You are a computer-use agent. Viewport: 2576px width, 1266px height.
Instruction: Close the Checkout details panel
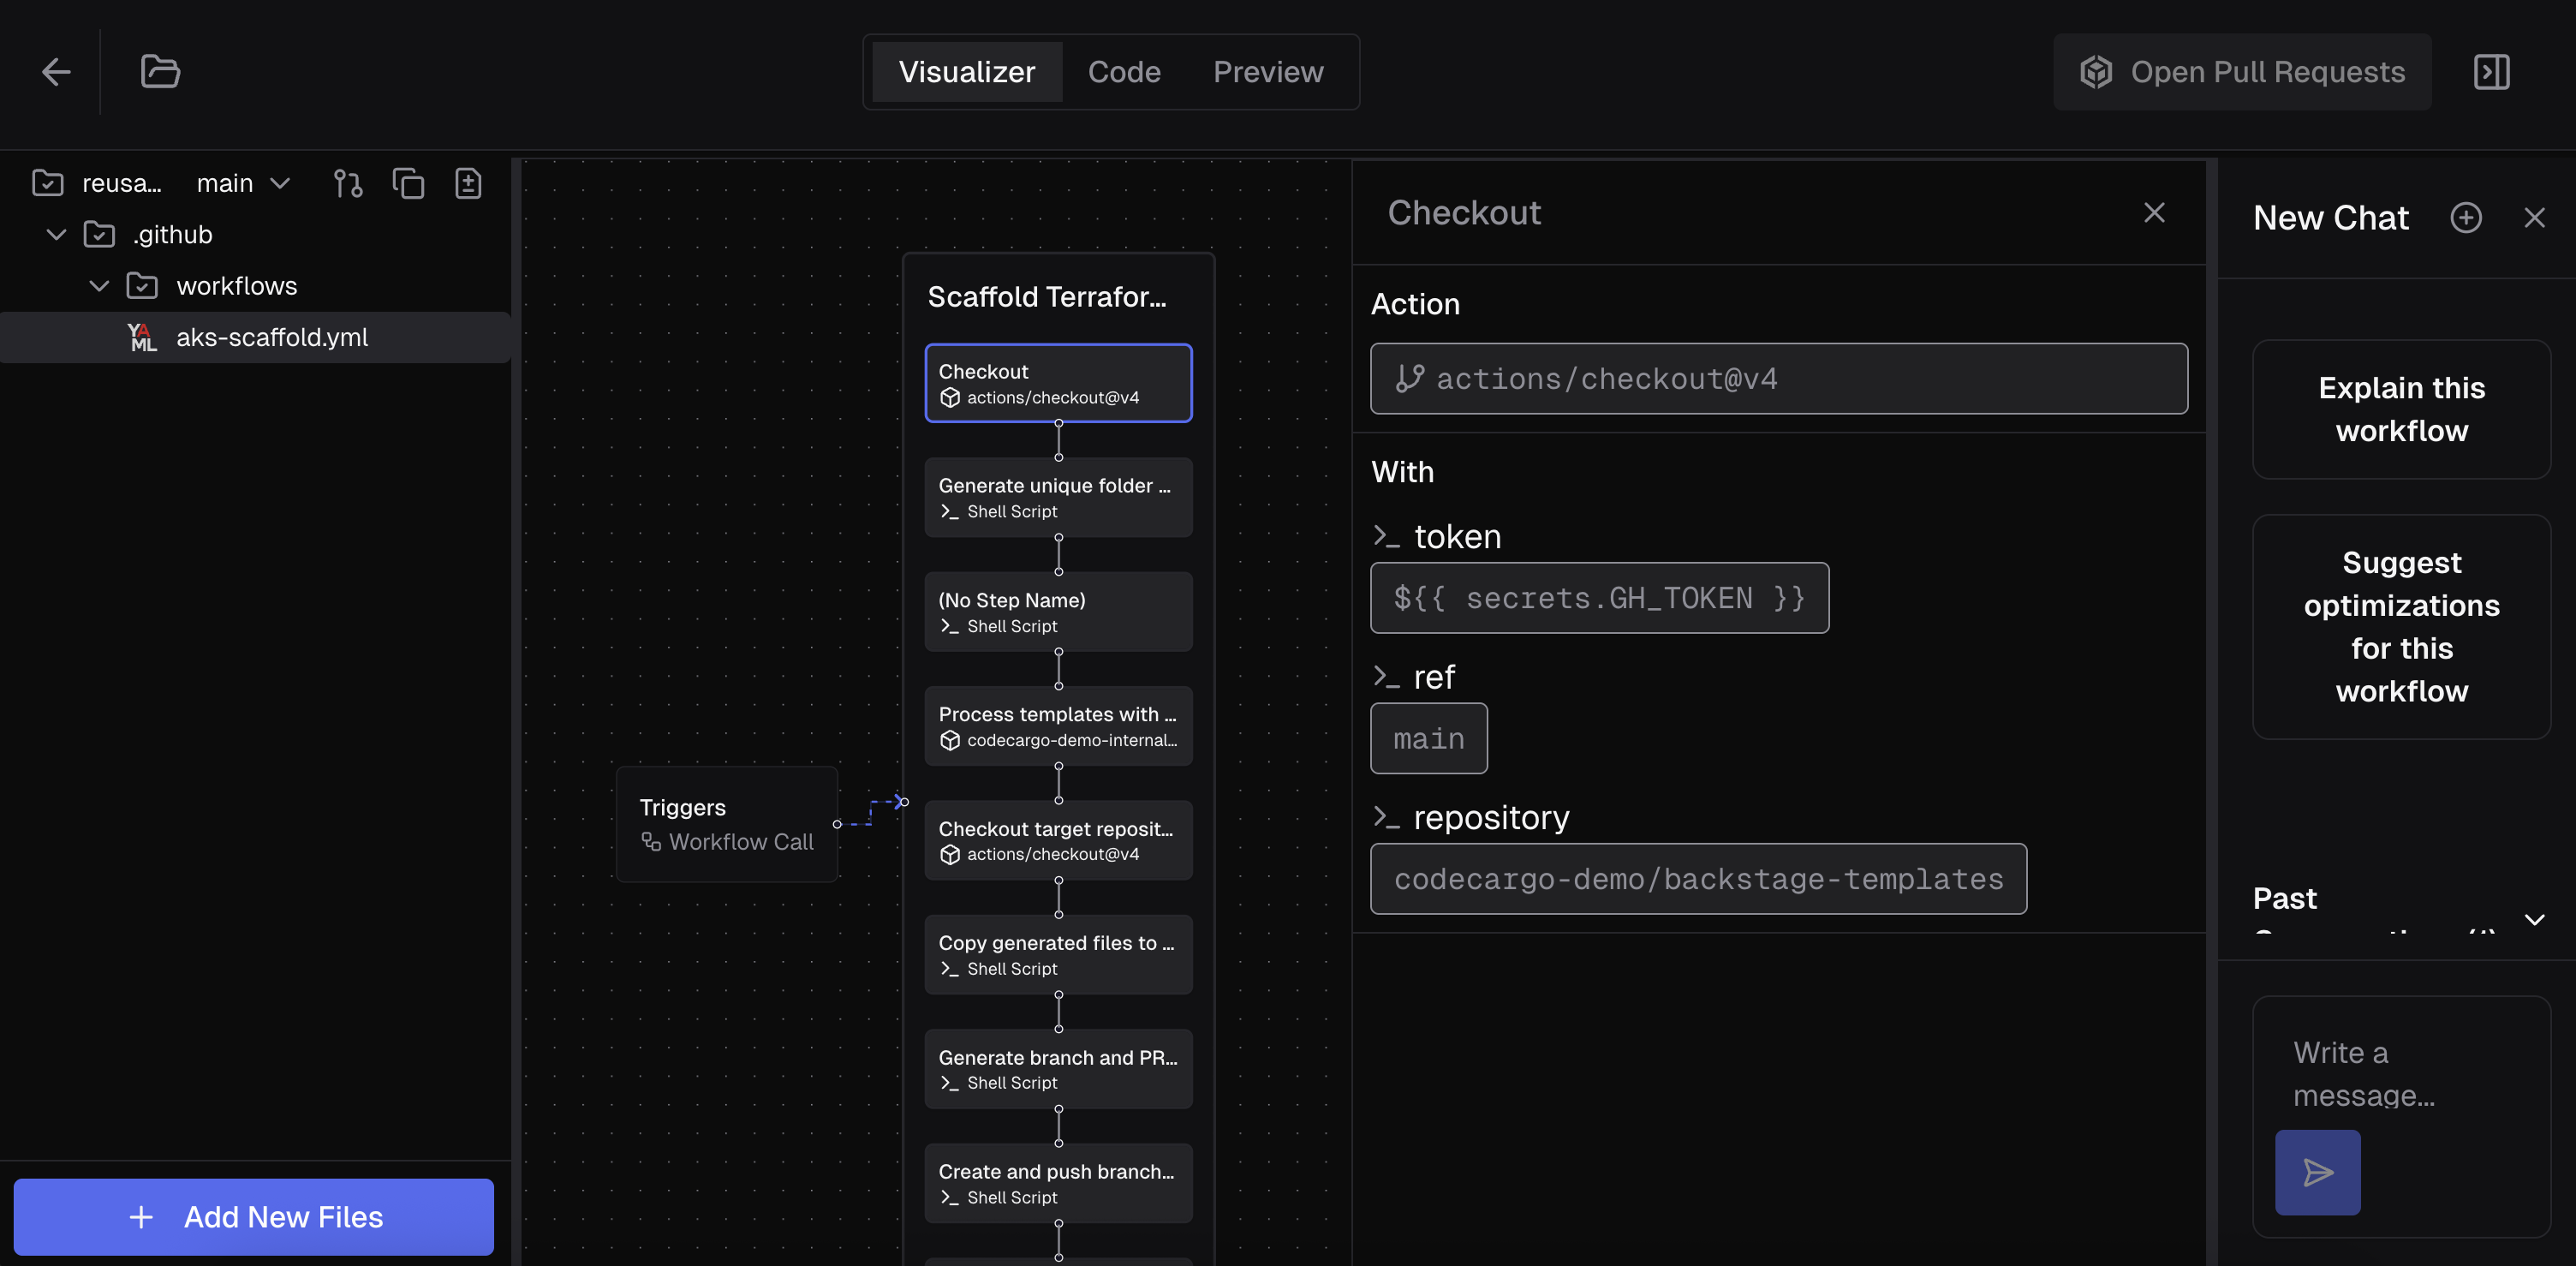[x=2155, y=212]
